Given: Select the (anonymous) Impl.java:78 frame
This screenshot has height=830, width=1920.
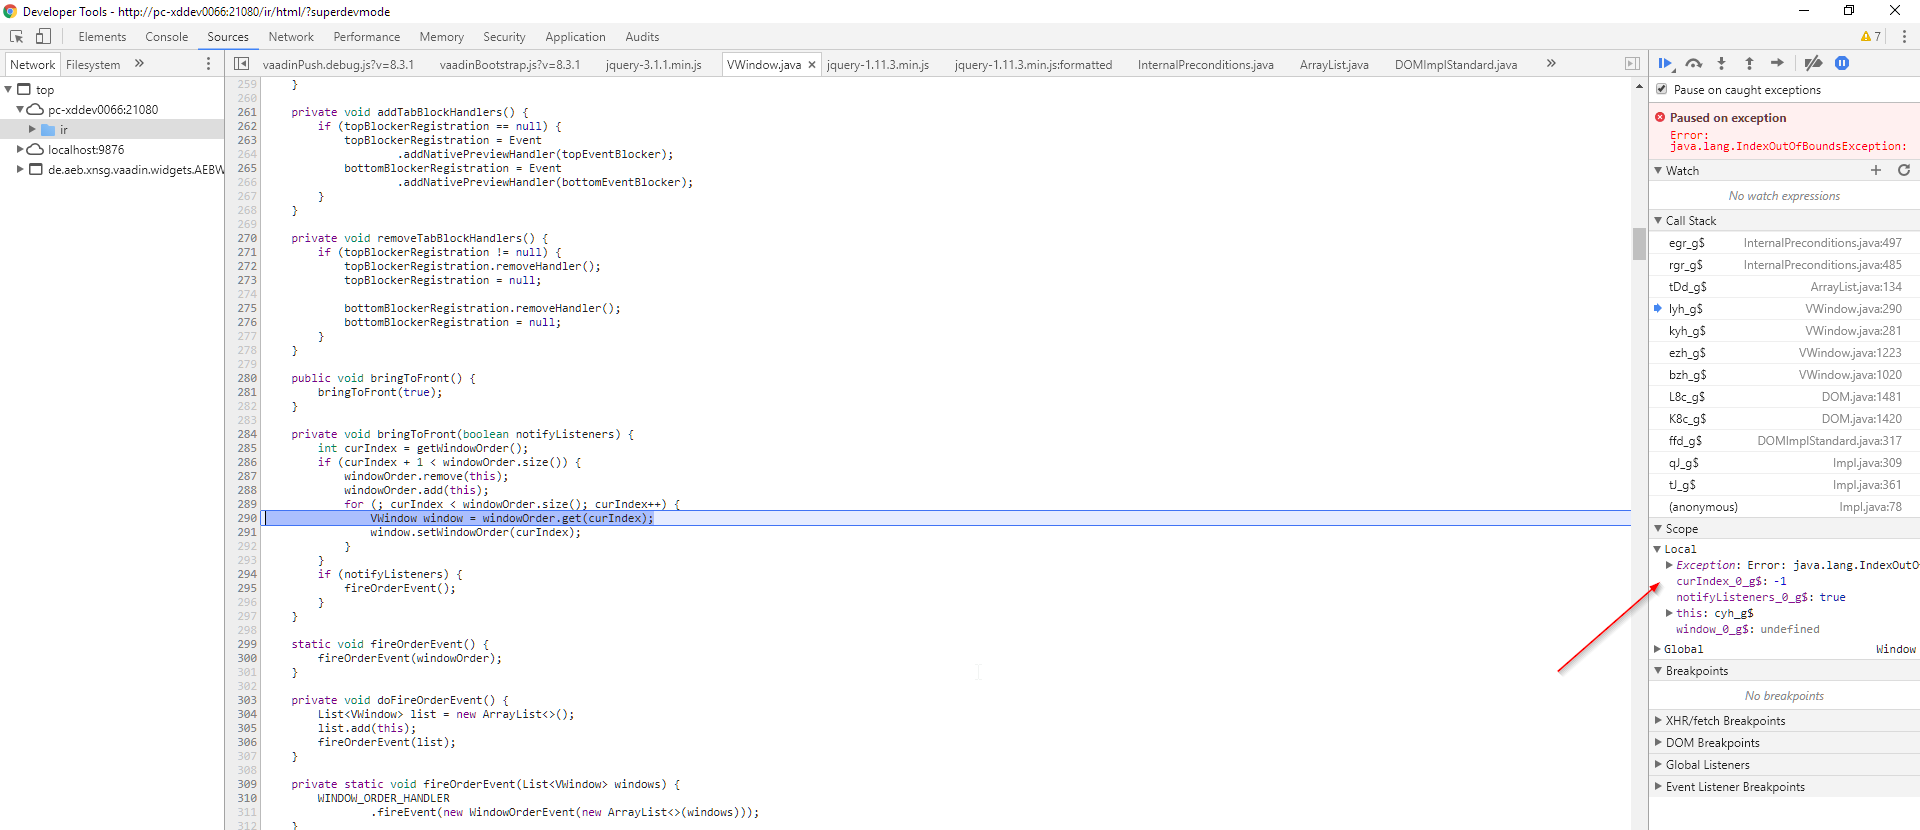Looking at the screenshot, I should point(1785,506).
